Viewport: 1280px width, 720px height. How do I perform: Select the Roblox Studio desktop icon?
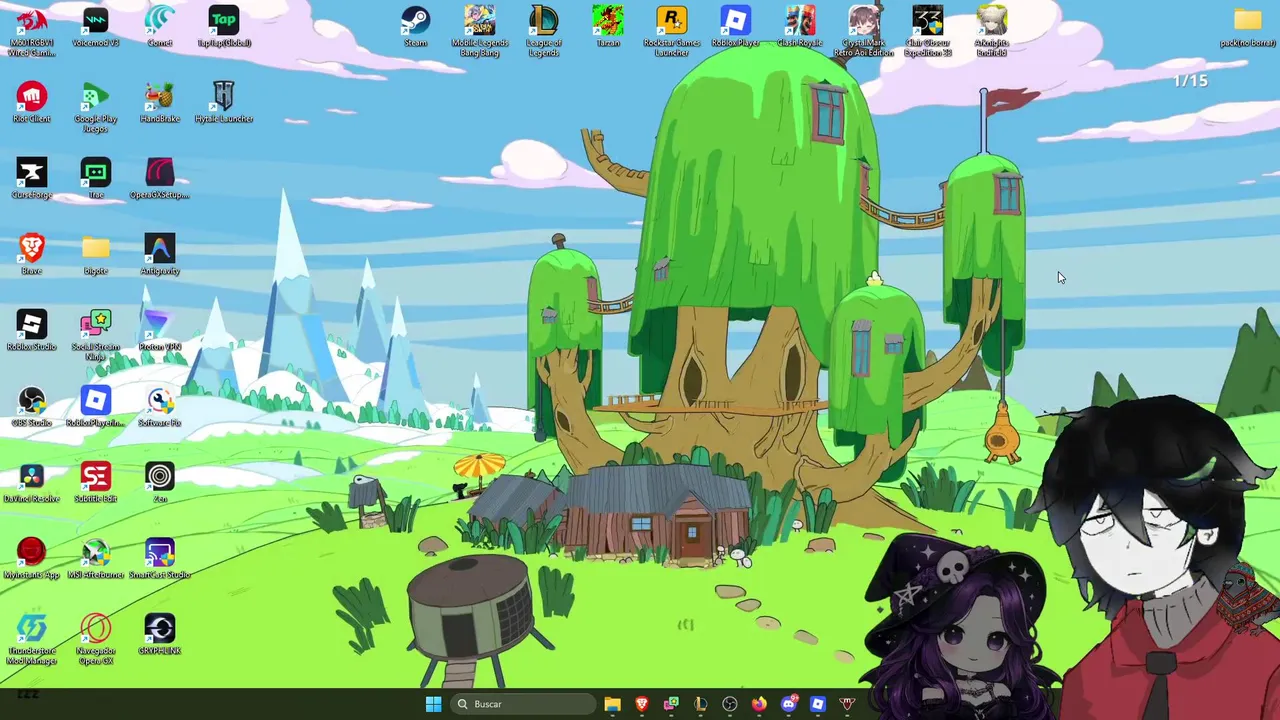(32, 331)
